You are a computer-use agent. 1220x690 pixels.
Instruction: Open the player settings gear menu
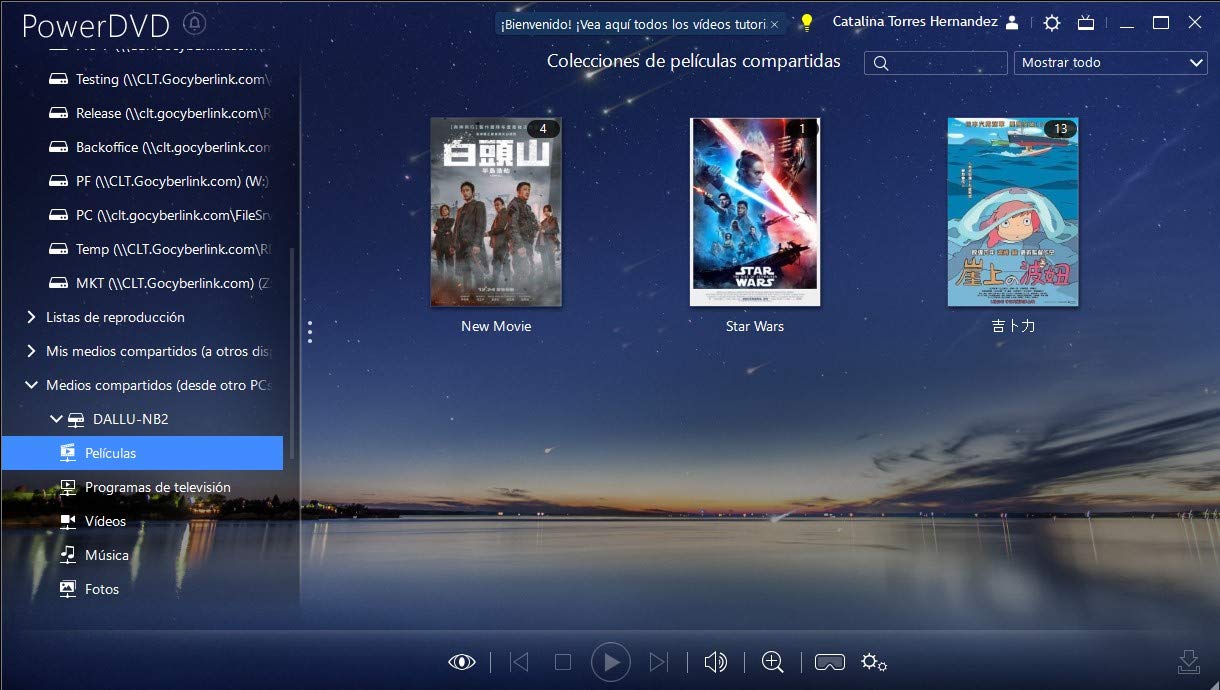tap(874, 661)
